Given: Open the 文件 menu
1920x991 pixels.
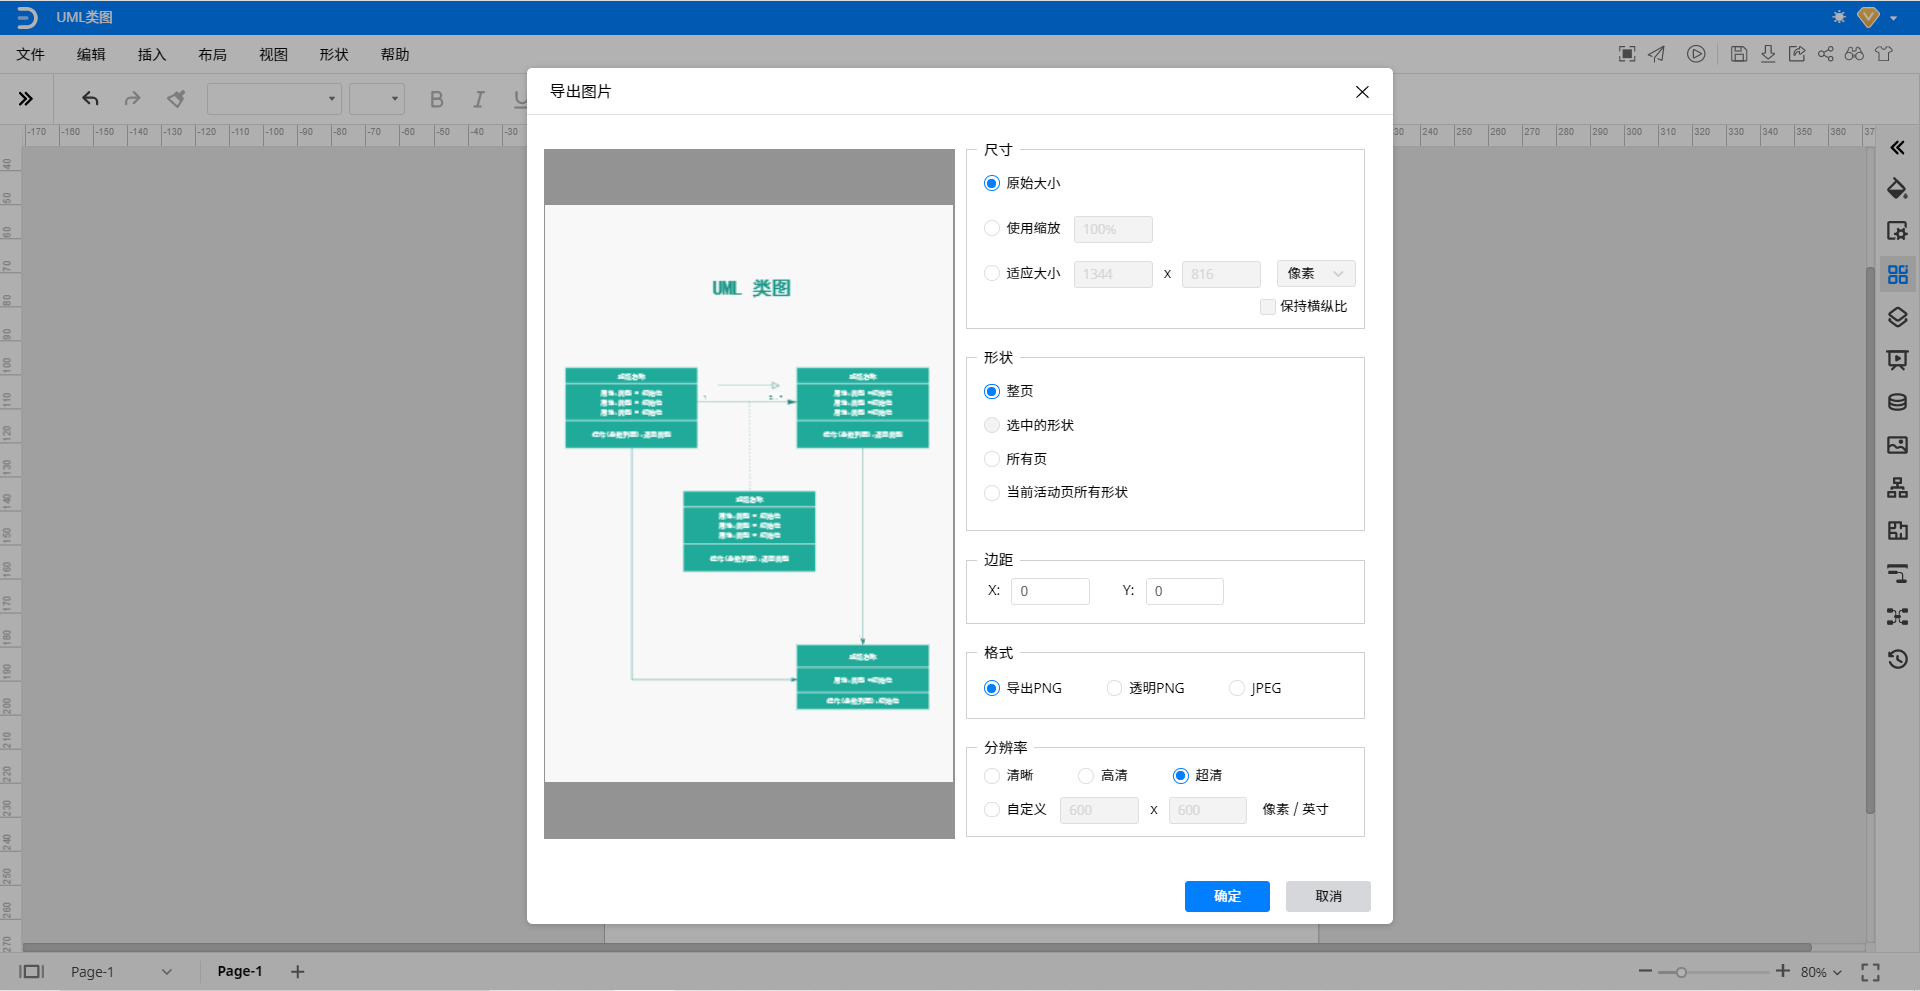Looking at the screenshot, I should pos(30,55).
